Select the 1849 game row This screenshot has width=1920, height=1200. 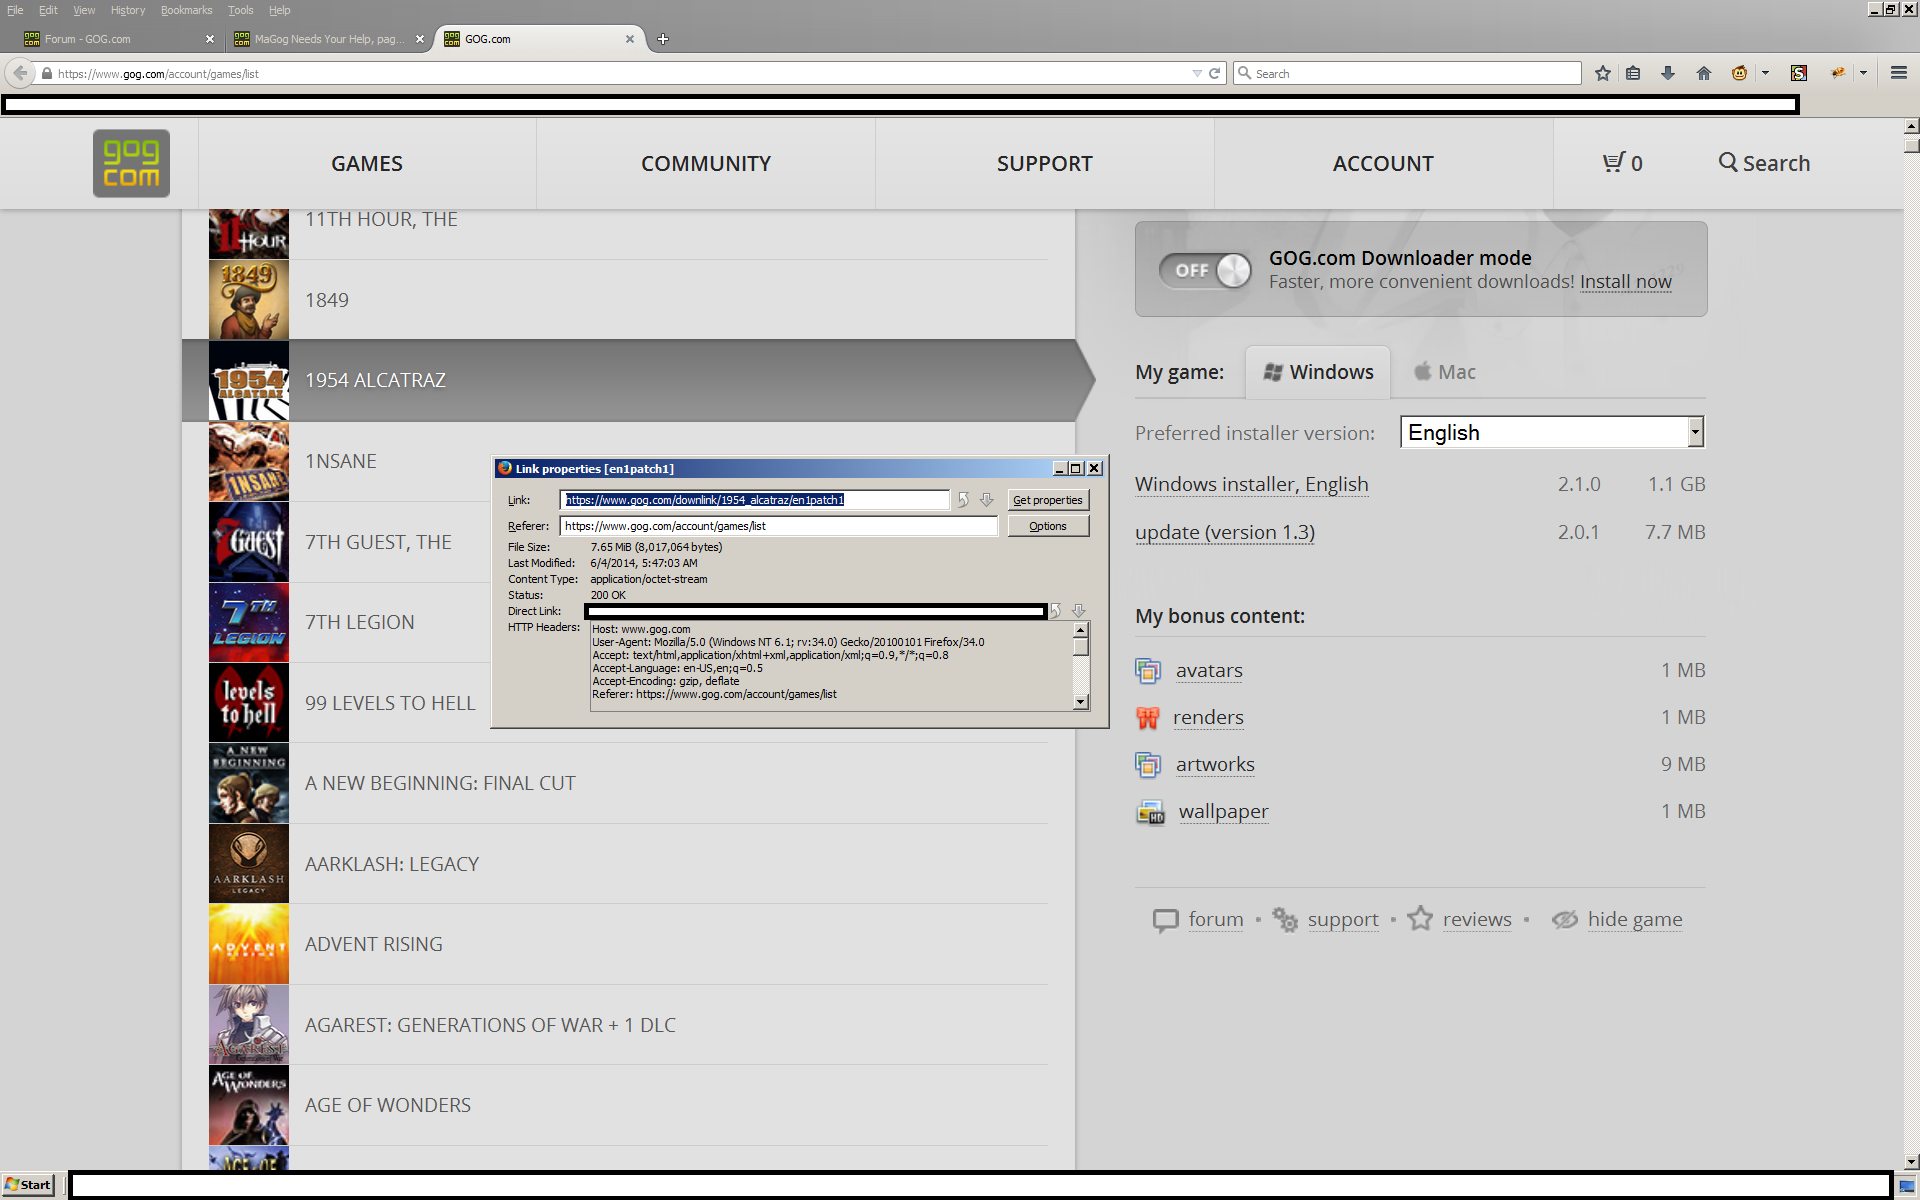[x=628, y=300]
